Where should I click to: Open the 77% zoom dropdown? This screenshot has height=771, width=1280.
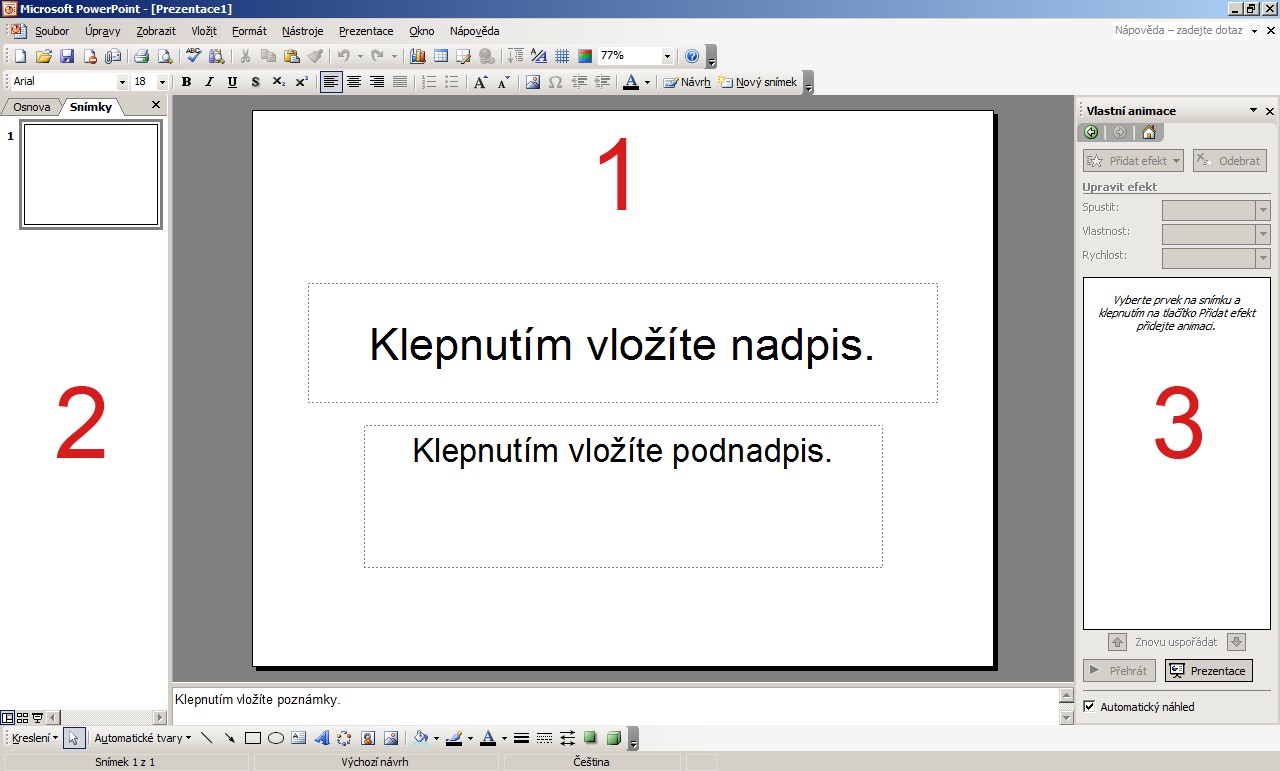click(667, 56)
